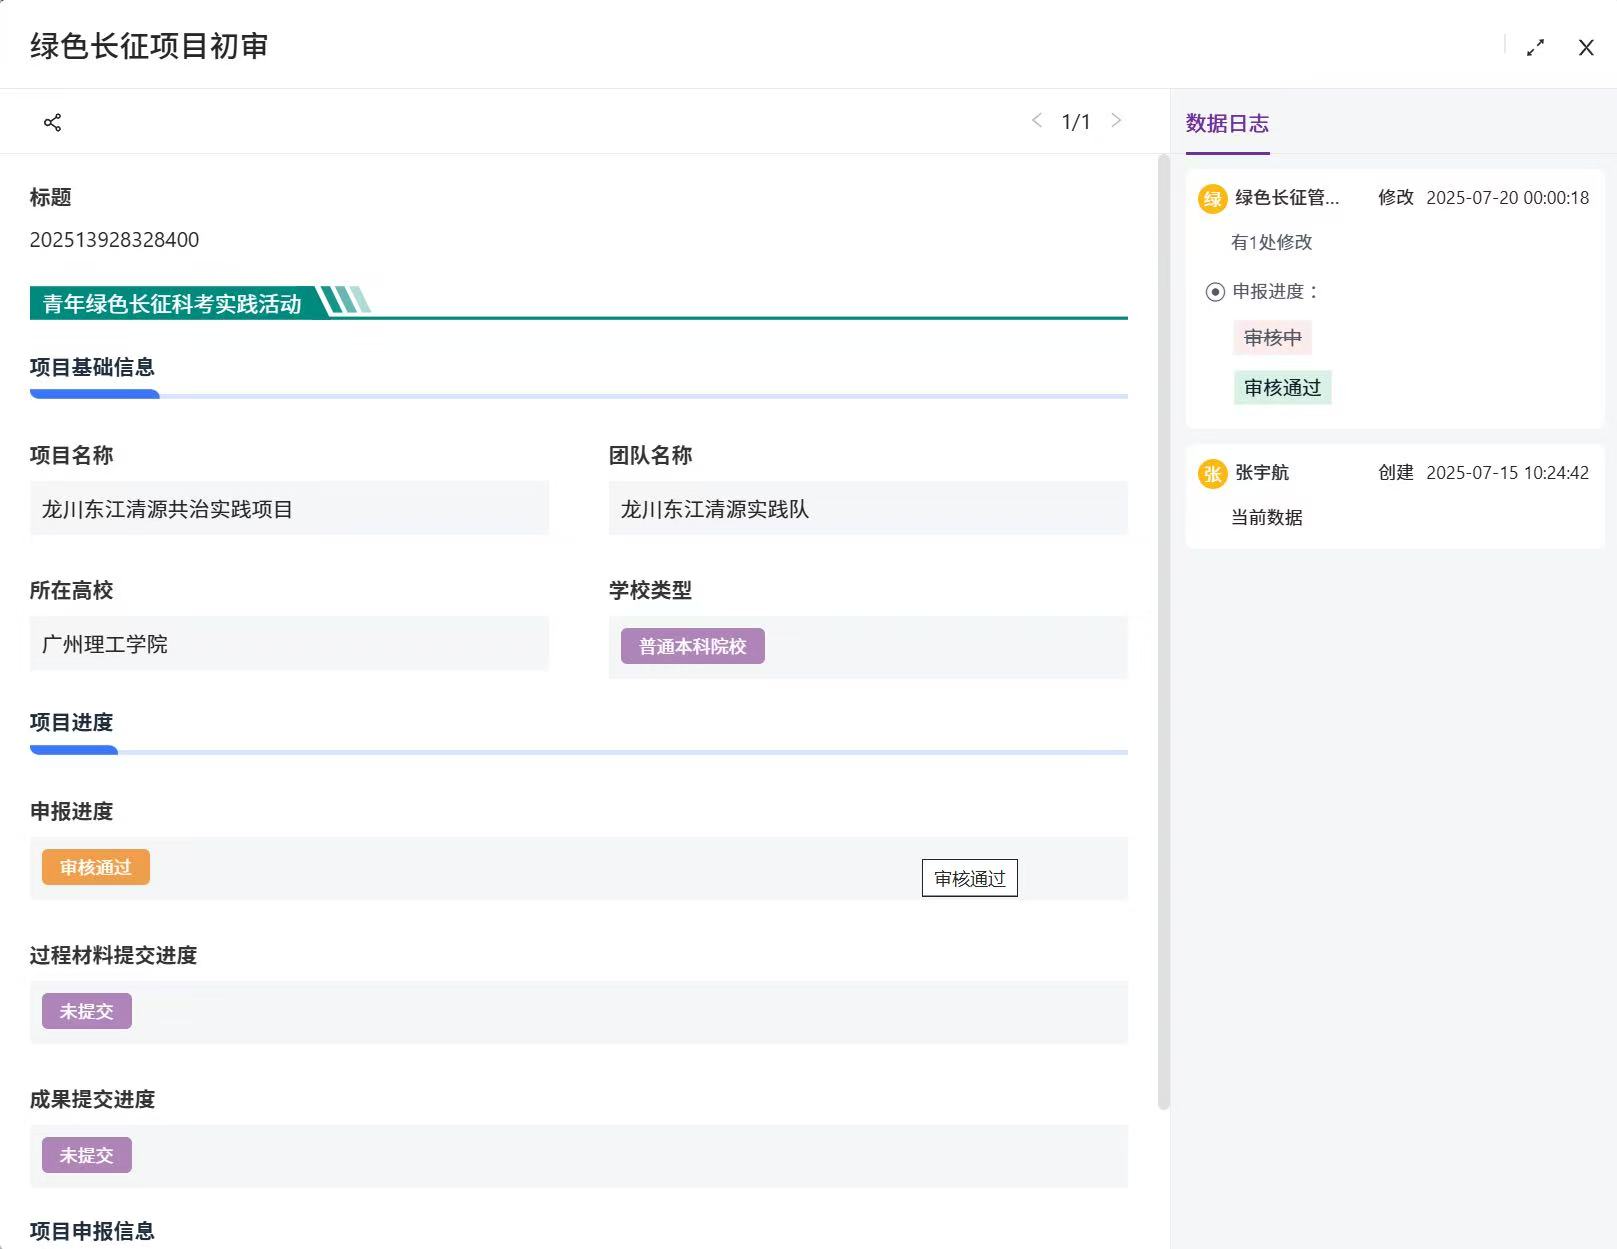Click the yellow 绿 user avatar
Image resolution: width=1617 pixels, height=1249 pixels.
[1212, 198]
